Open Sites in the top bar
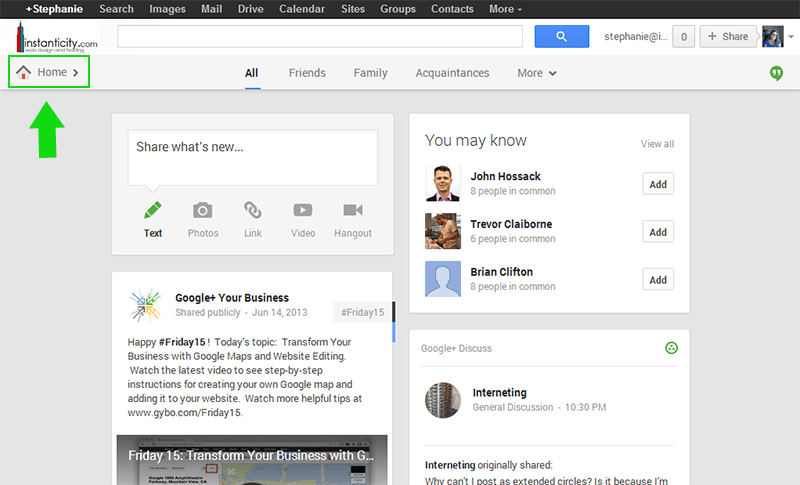 tap(353, 9)
